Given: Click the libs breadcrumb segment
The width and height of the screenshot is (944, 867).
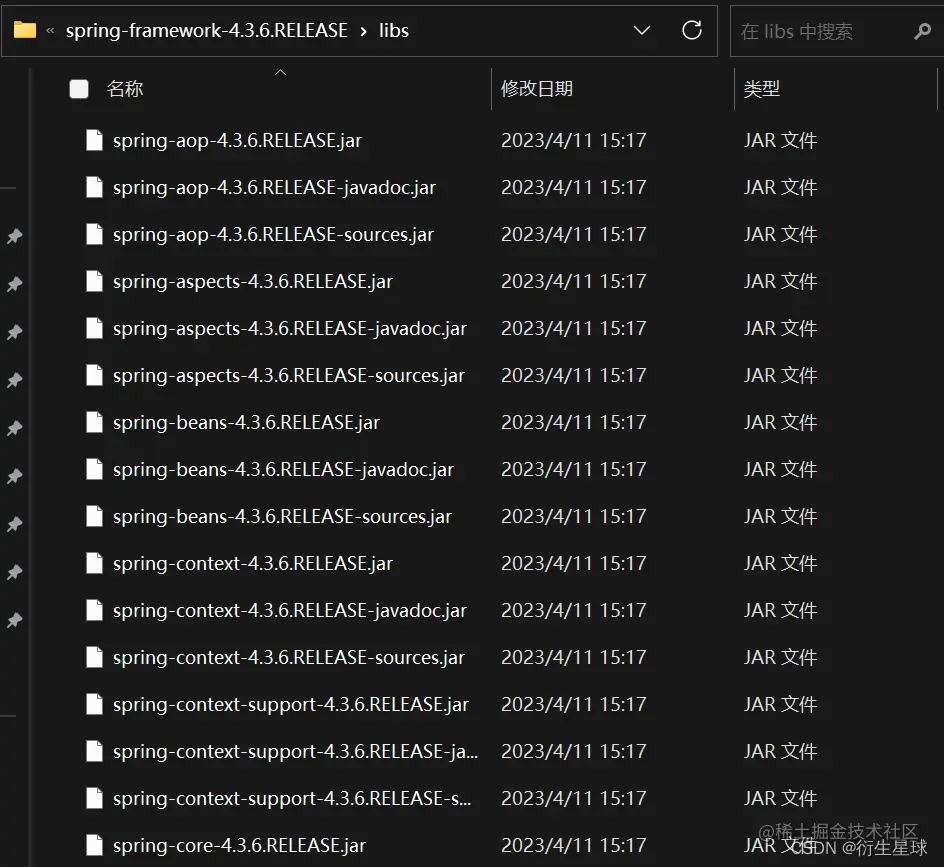Looking at the screenshot, I should (x=394, y=30).
